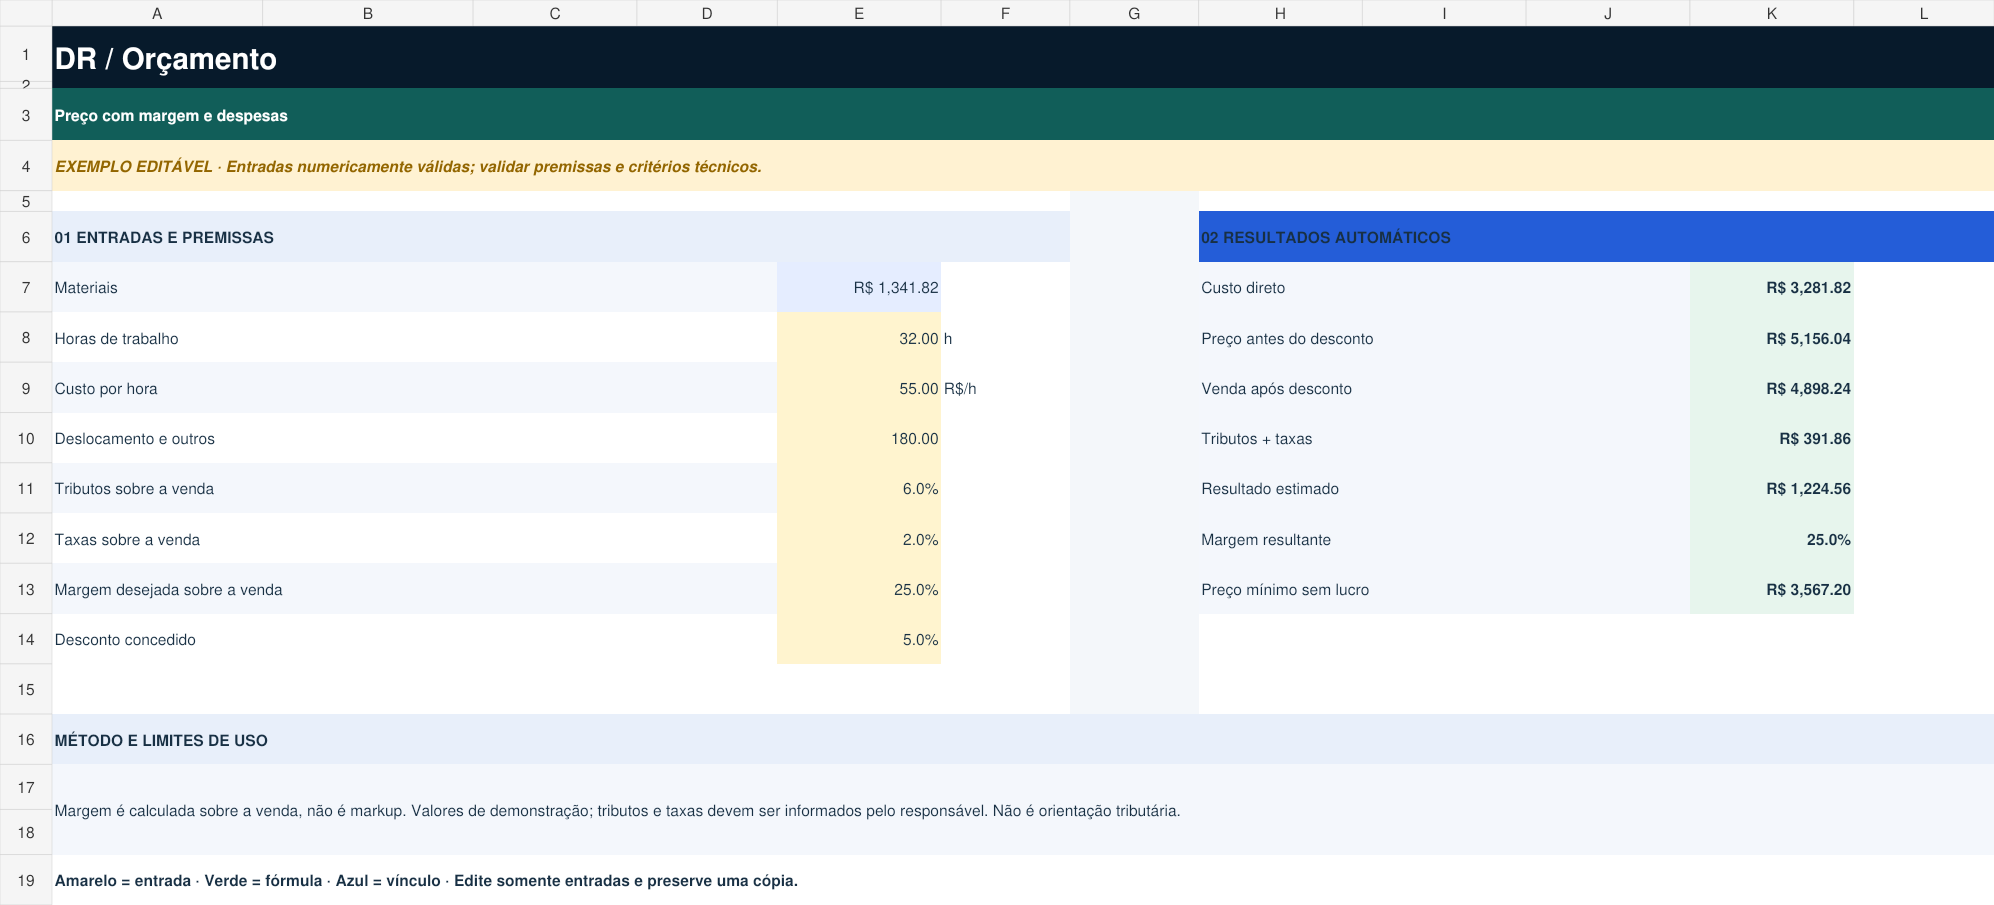Click column H header

[1280, 13]
